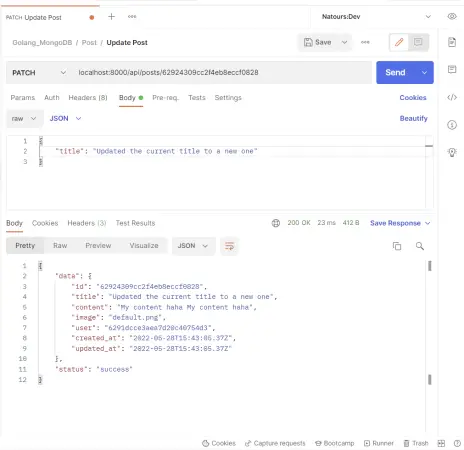The image size is (464, 450).
Task: Toggle line wrap icon in response toolbar
Action: coord(229,246)
